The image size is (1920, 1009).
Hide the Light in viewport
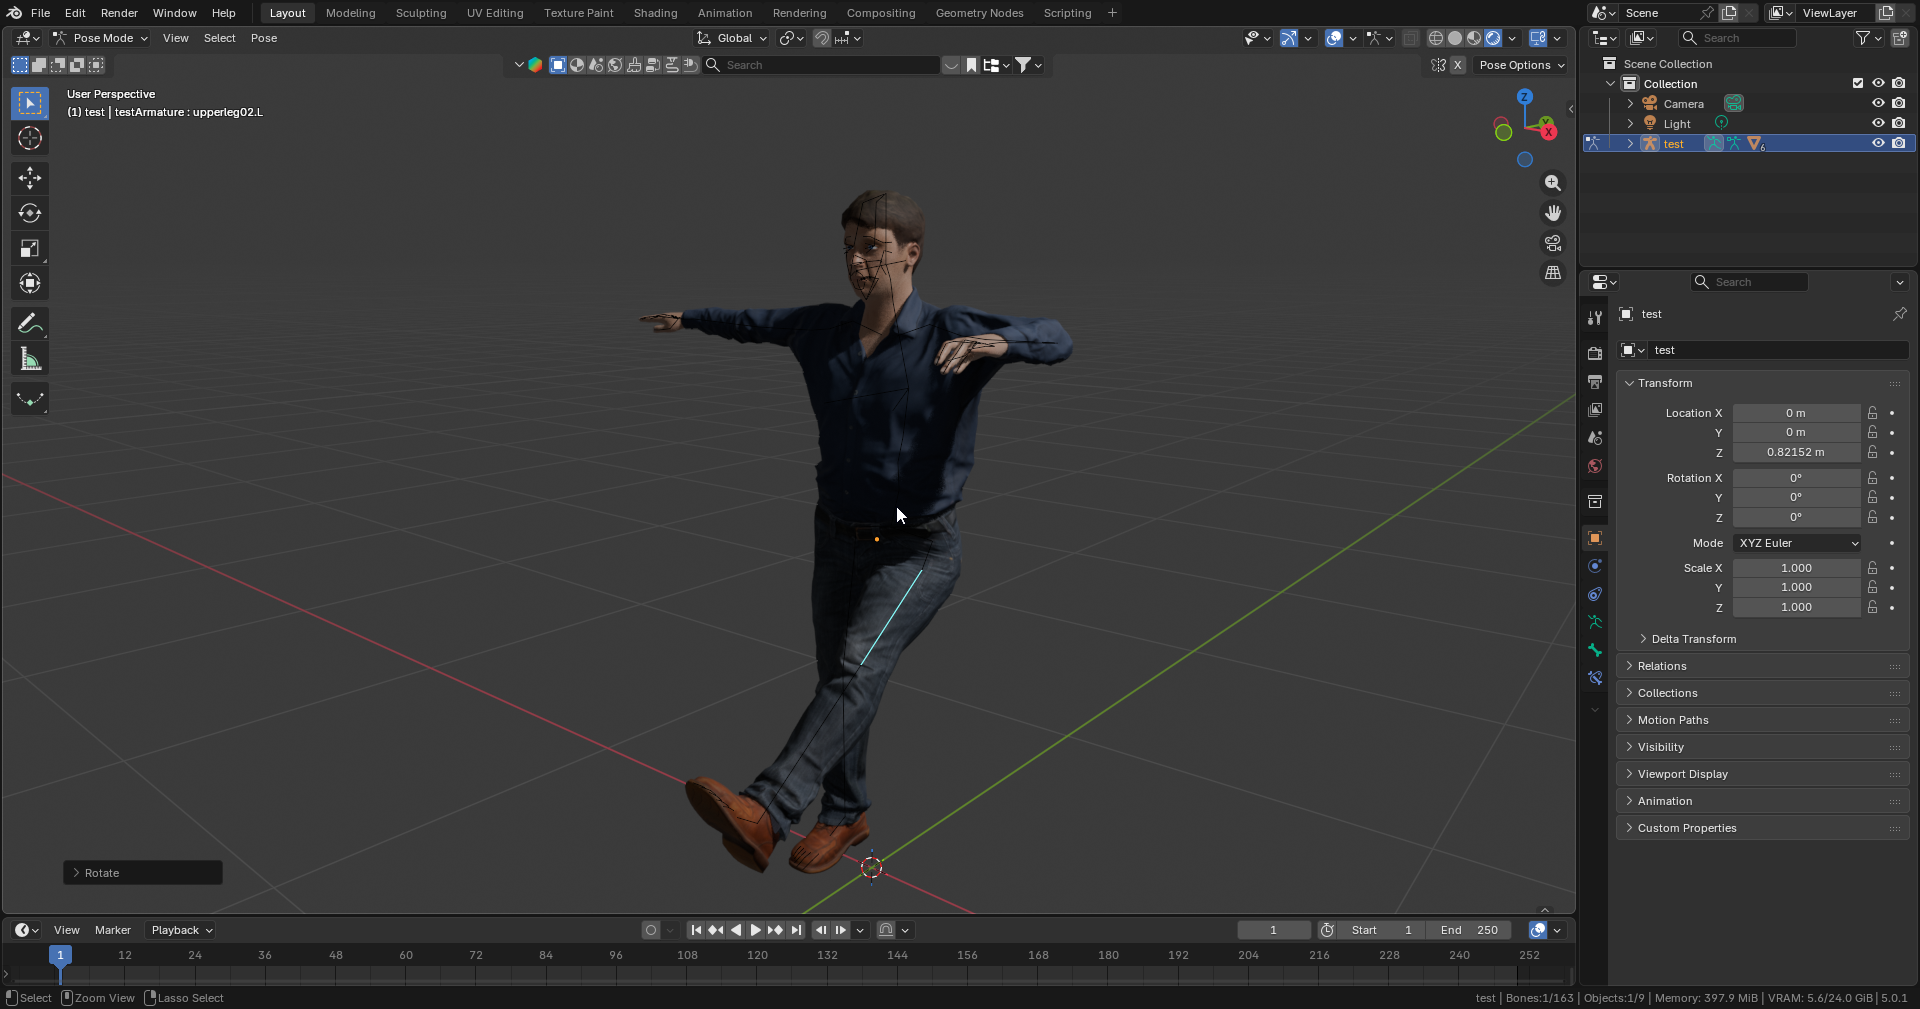click(x=1878, y=123)
